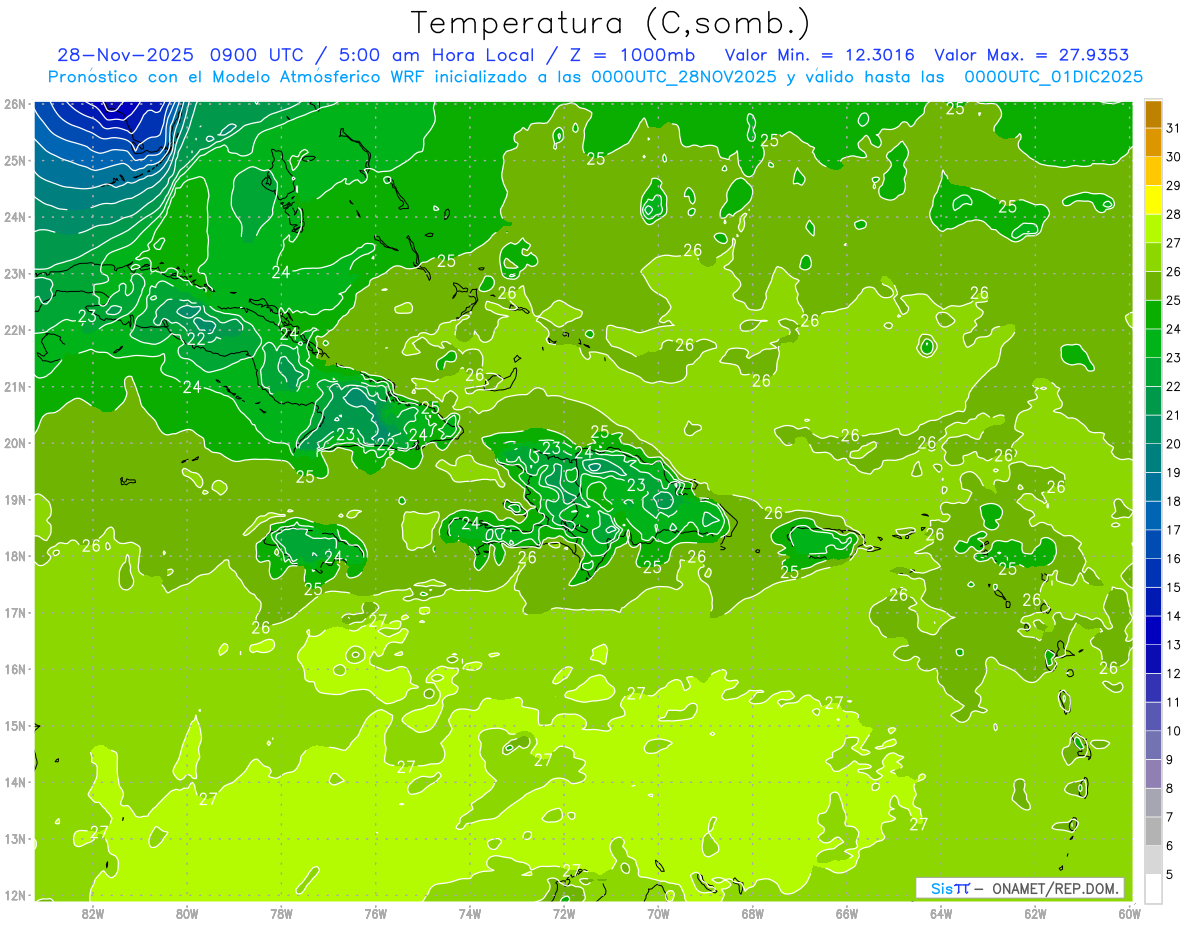Click the title "Temperatura (C,somb.)"
The width and height of the screenshot is (1200, 927).
click(611, 23)
